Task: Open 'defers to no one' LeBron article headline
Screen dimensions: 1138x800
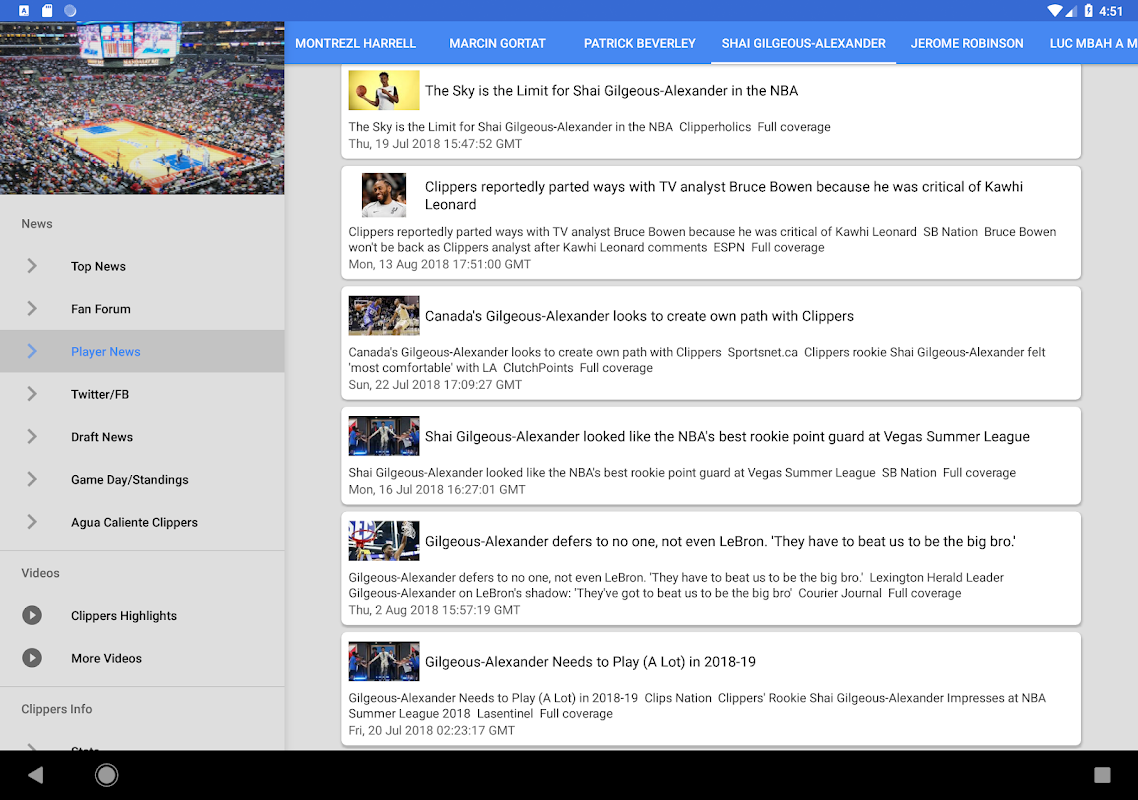Action: pos(720,541)
